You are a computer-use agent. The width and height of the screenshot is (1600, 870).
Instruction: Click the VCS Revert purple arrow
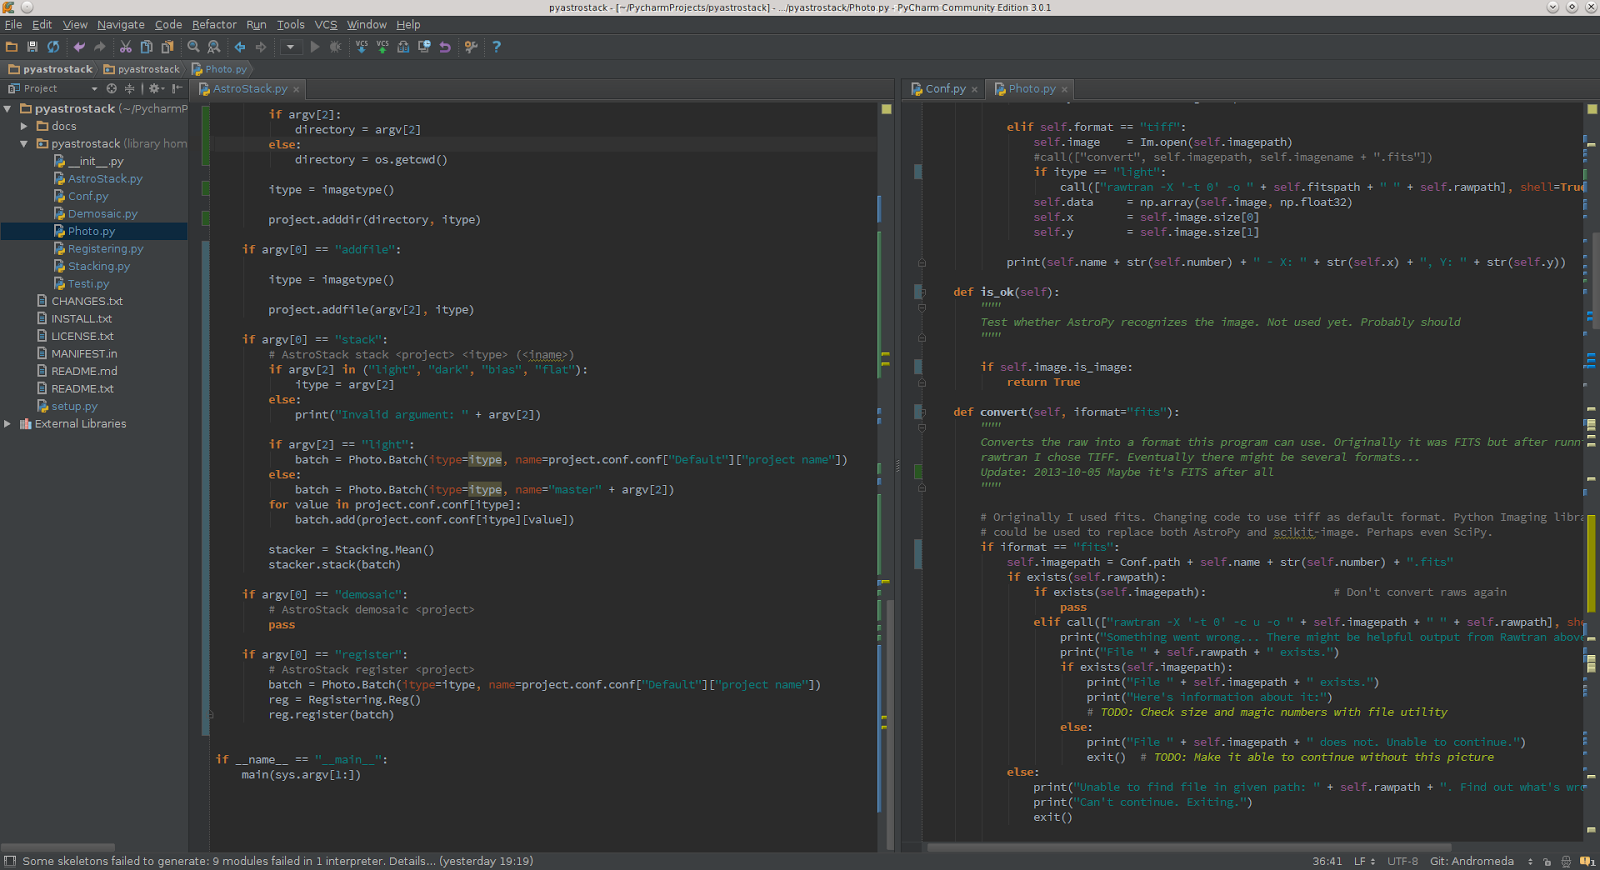point(445,47)
